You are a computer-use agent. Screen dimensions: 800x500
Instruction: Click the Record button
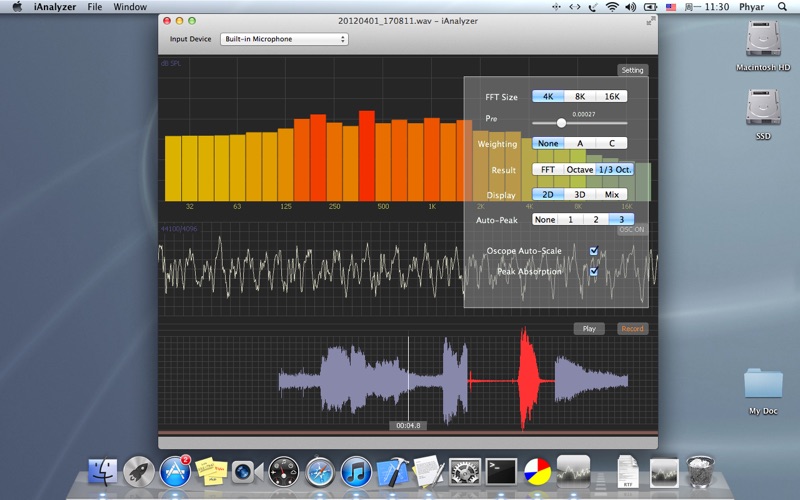click(632, 329)
